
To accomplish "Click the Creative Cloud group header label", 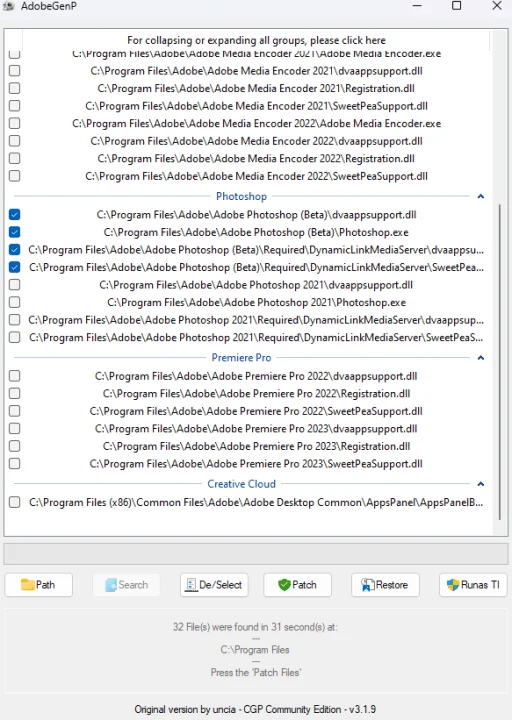I will 242,484.
